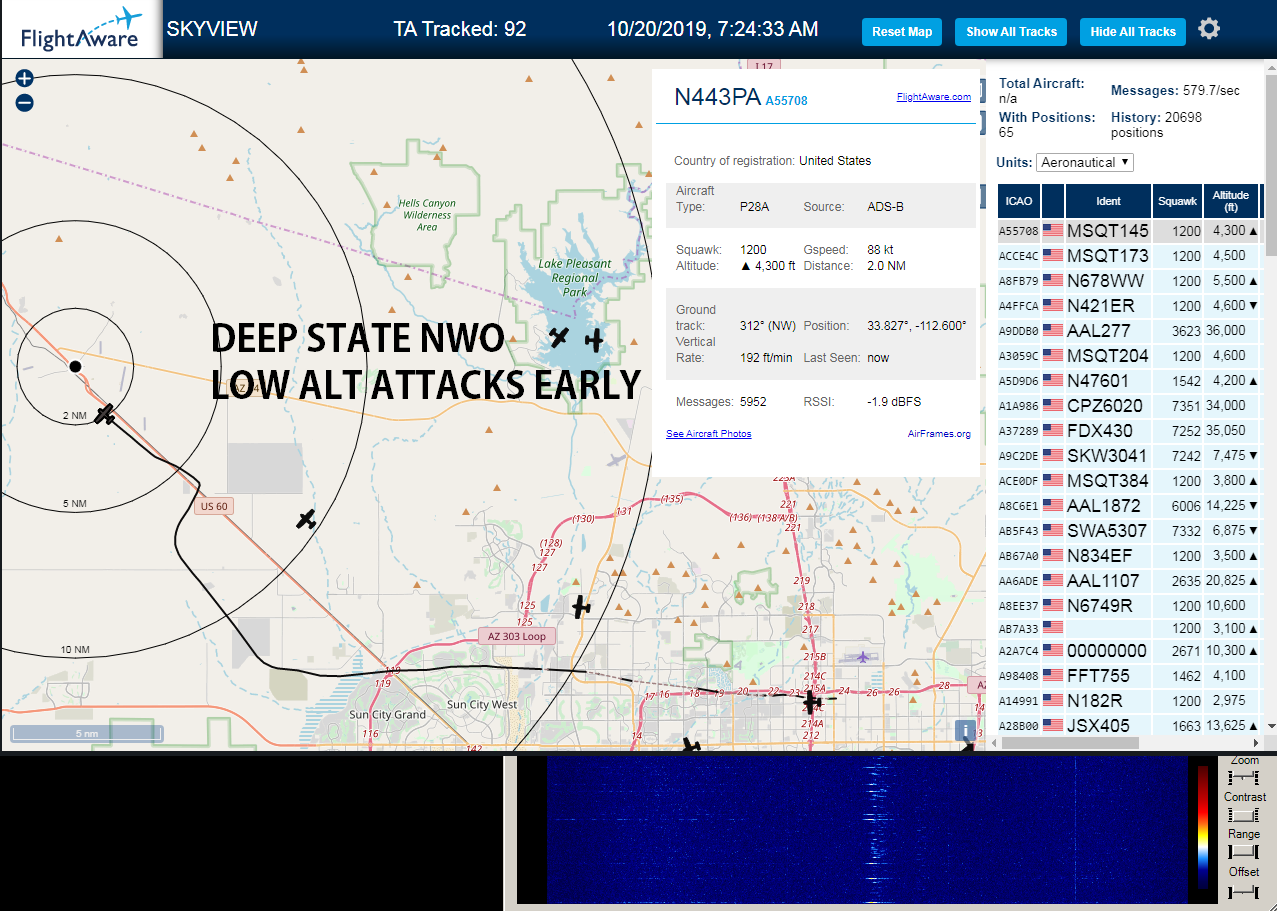Open the FlightAware.com link in aircraft panel
Viewport: 1277px width, 911px height.
tap(934, 97)
